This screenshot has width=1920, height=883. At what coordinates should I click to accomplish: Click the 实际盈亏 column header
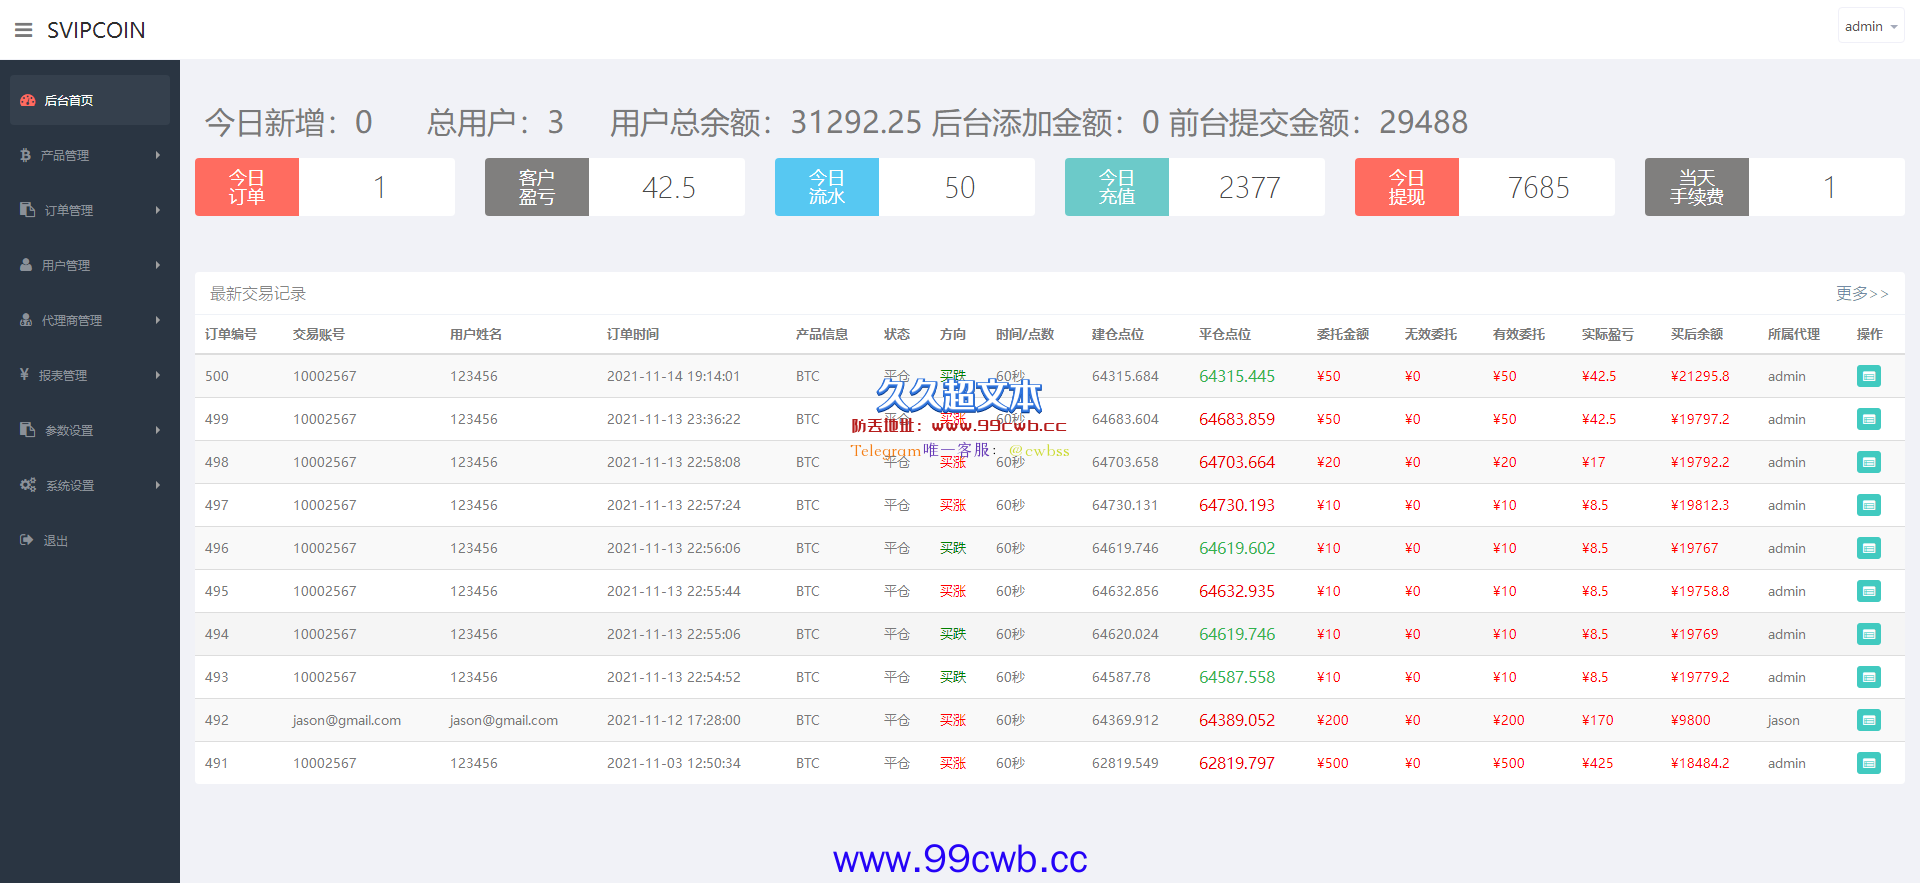[x=1608, y=334]
